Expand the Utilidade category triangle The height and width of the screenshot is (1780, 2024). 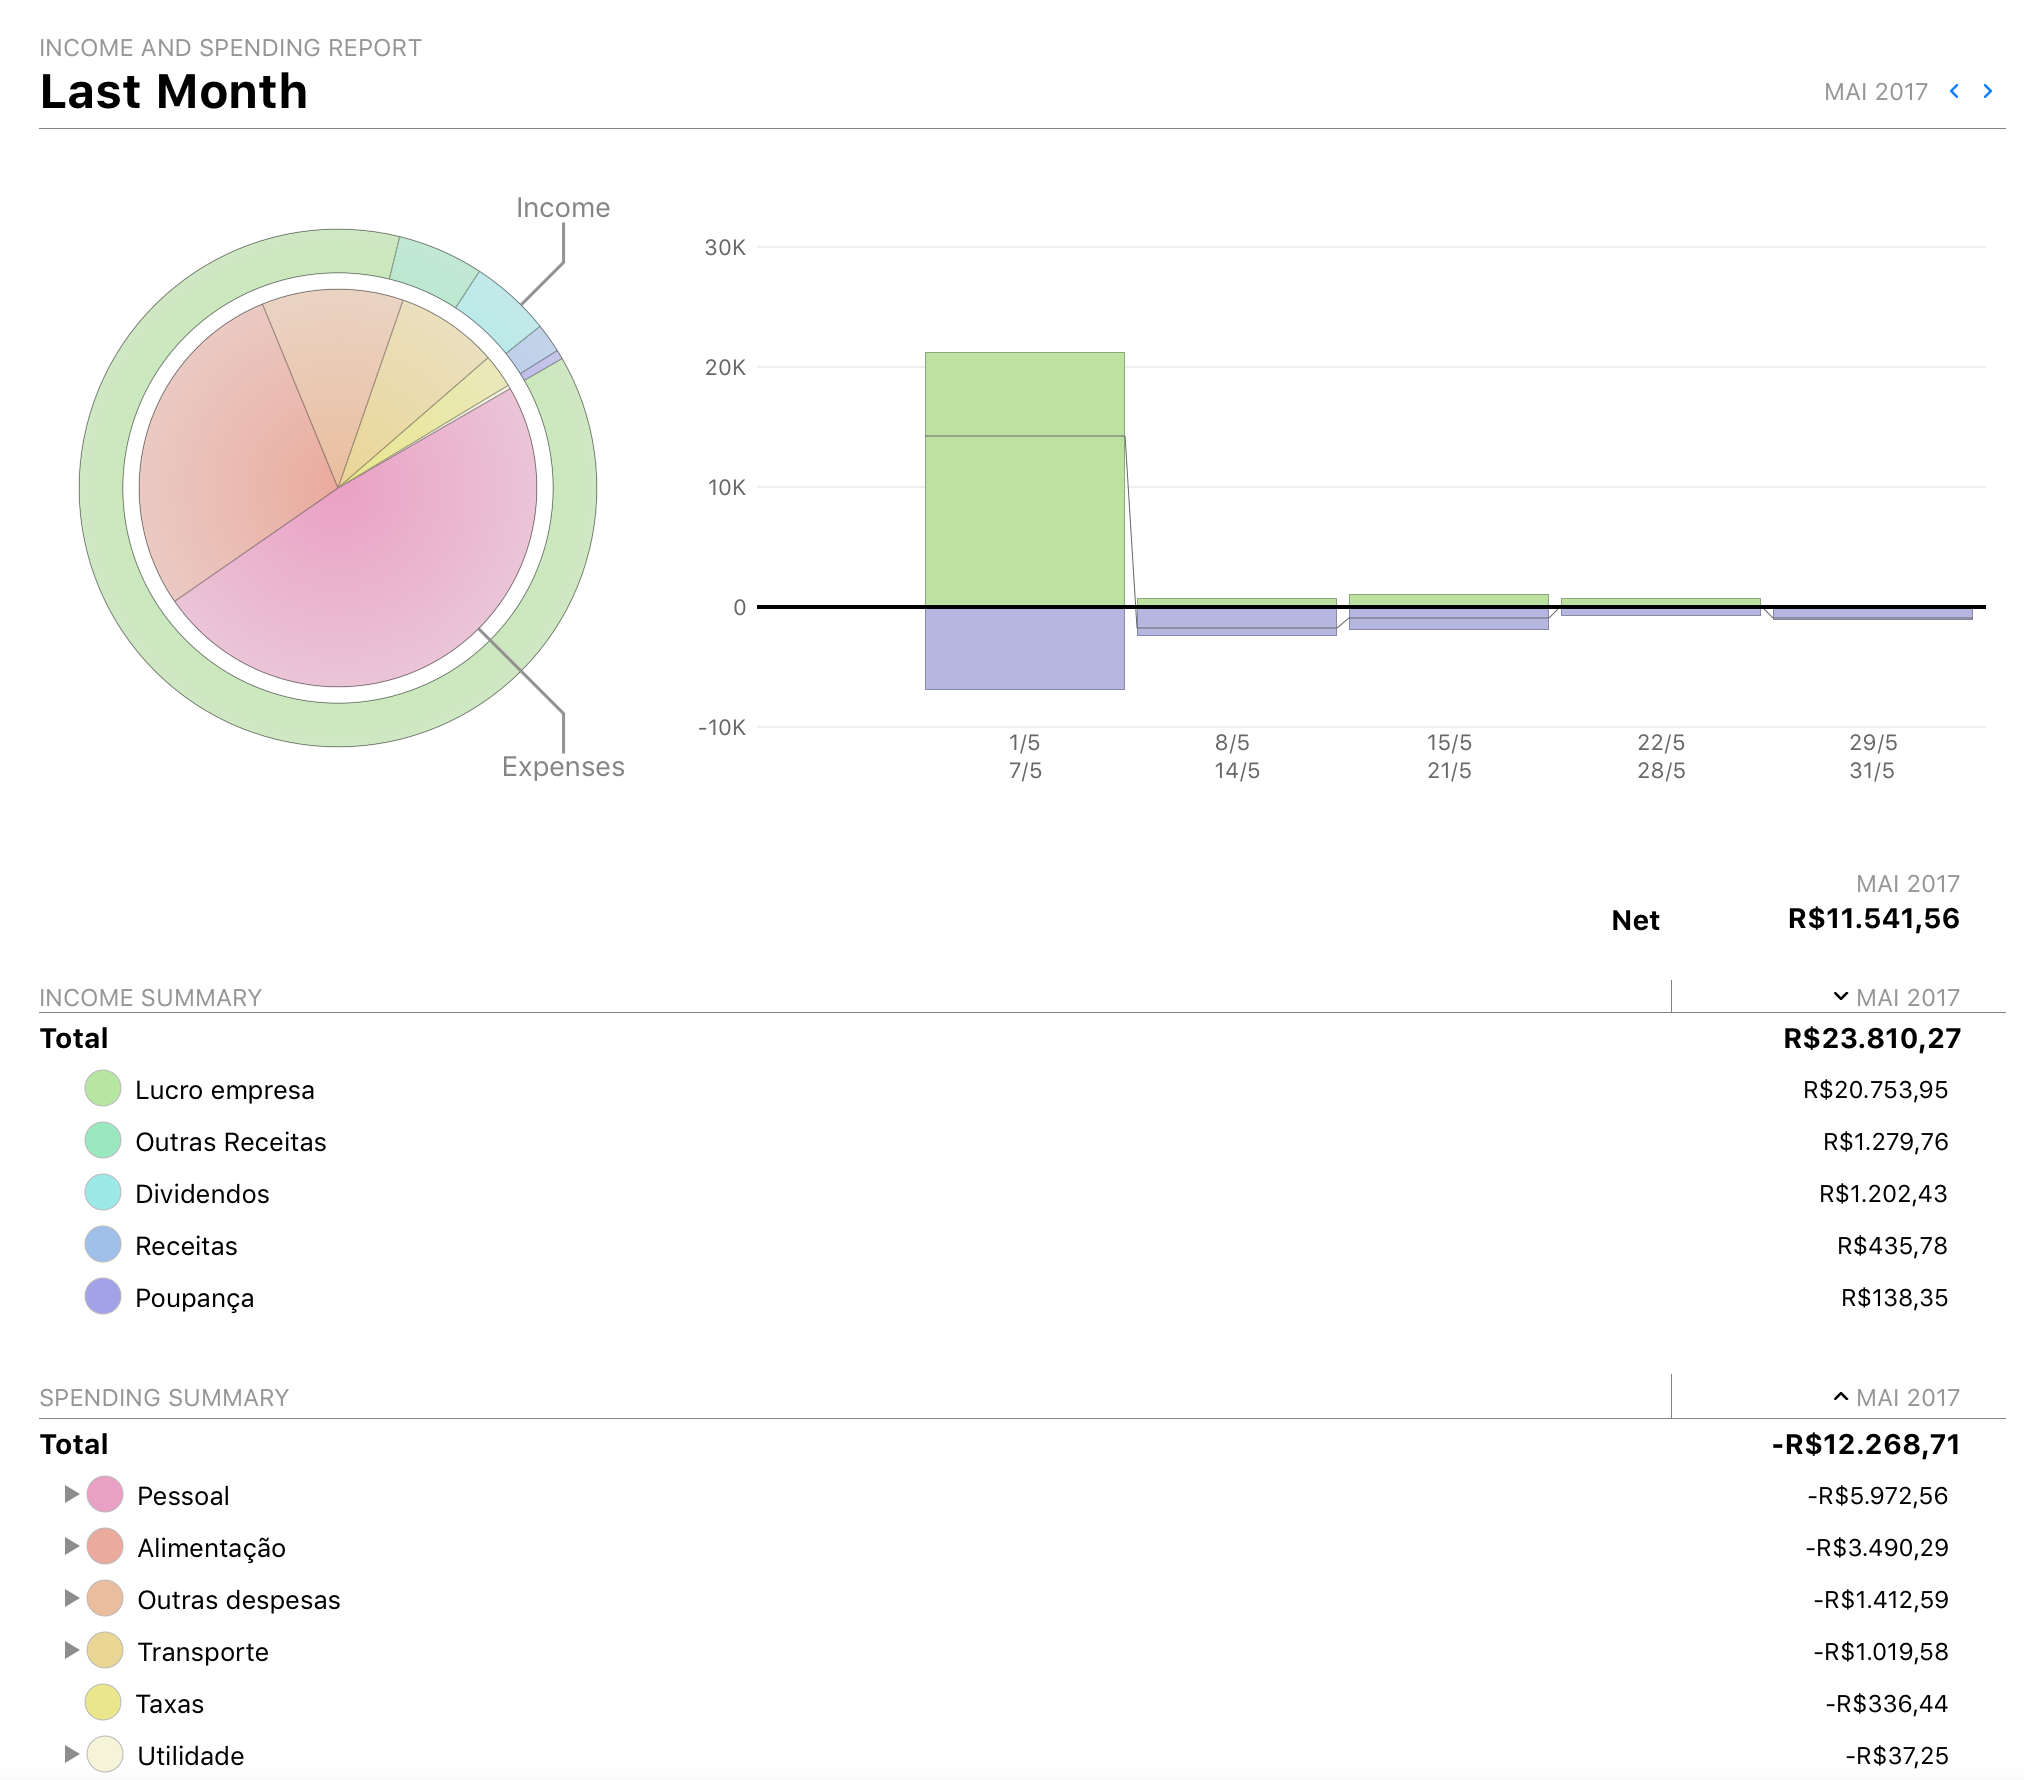click(x=71, y=1754)
